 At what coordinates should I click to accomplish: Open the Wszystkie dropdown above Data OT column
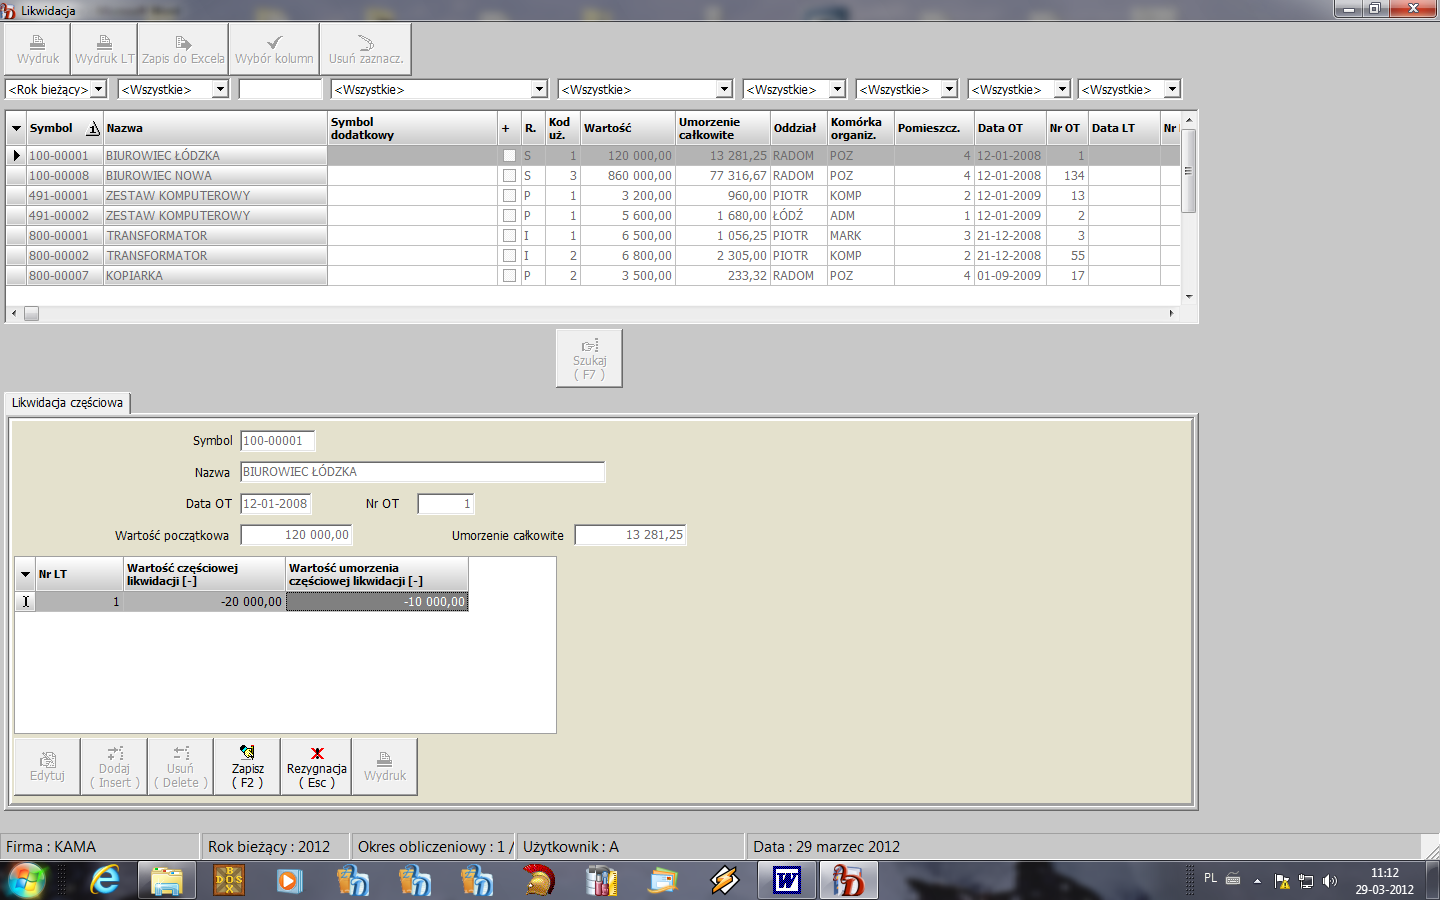pos(1062,89)
